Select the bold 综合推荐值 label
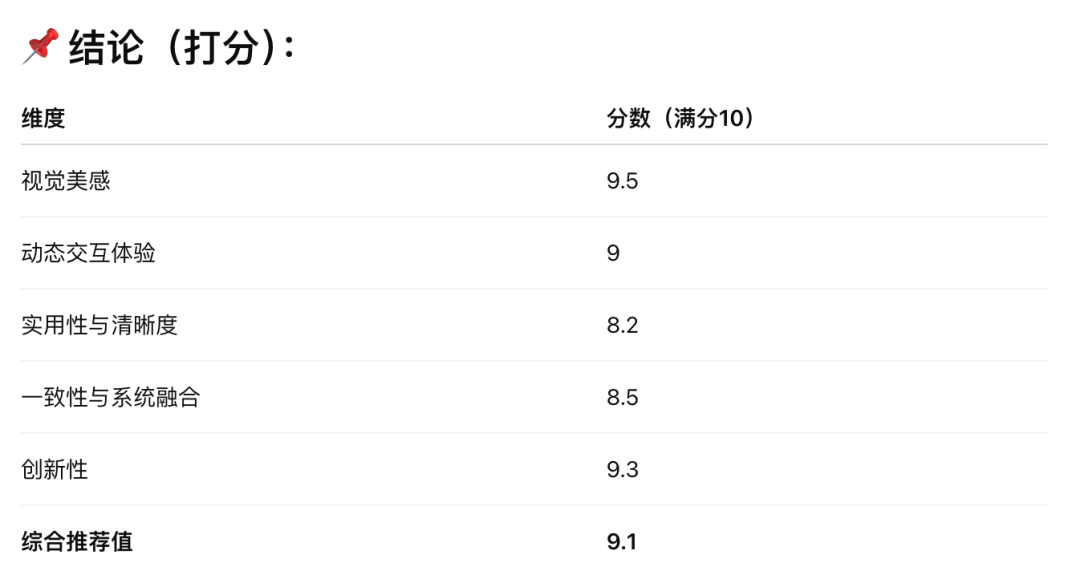 (x=76, y=542)
